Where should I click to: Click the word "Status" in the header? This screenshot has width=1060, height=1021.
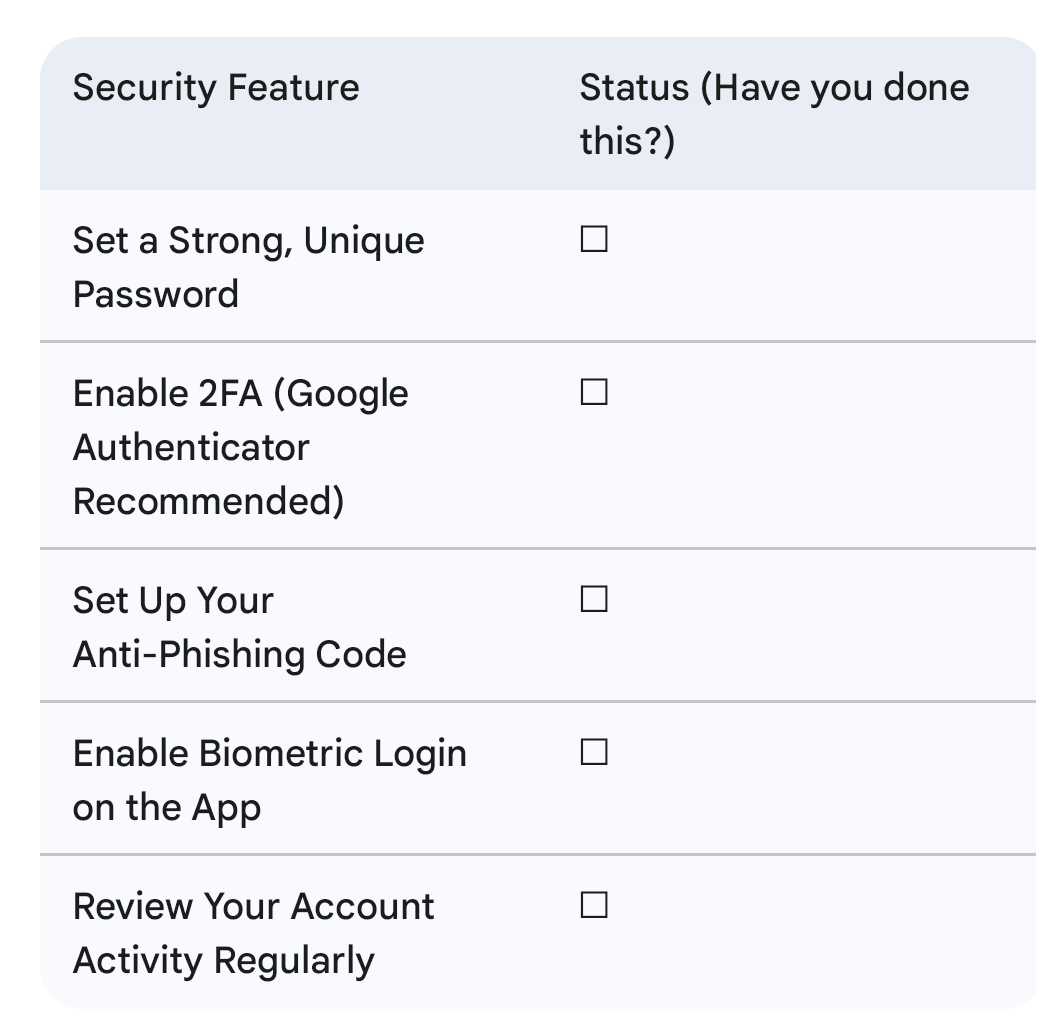pyautogui.click(x=634, y=87)
